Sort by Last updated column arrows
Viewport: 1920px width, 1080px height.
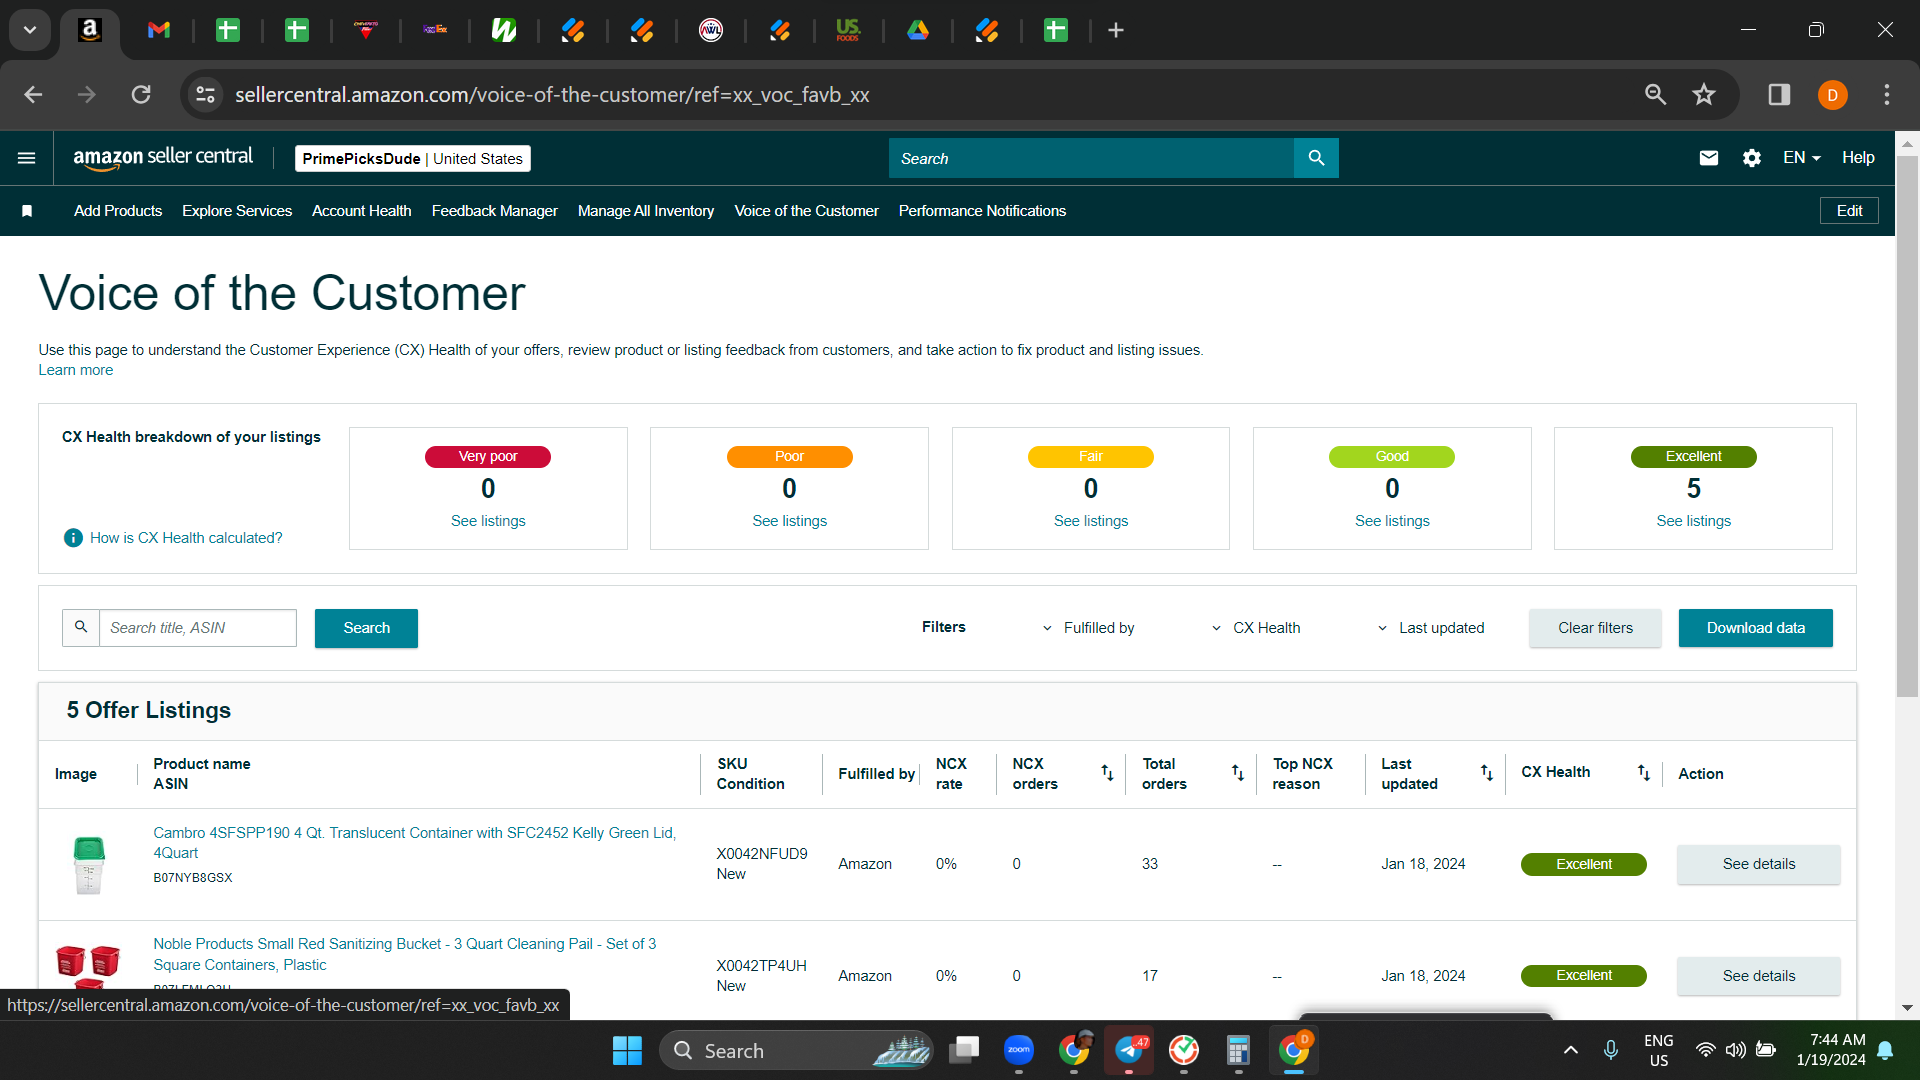coord(1487,773)
